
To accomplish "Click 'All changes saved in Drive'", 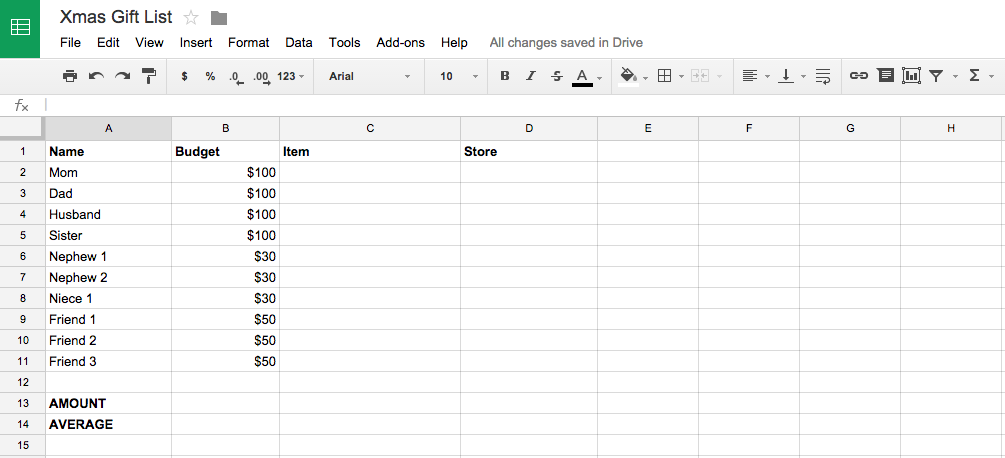I will click(565, 43).
